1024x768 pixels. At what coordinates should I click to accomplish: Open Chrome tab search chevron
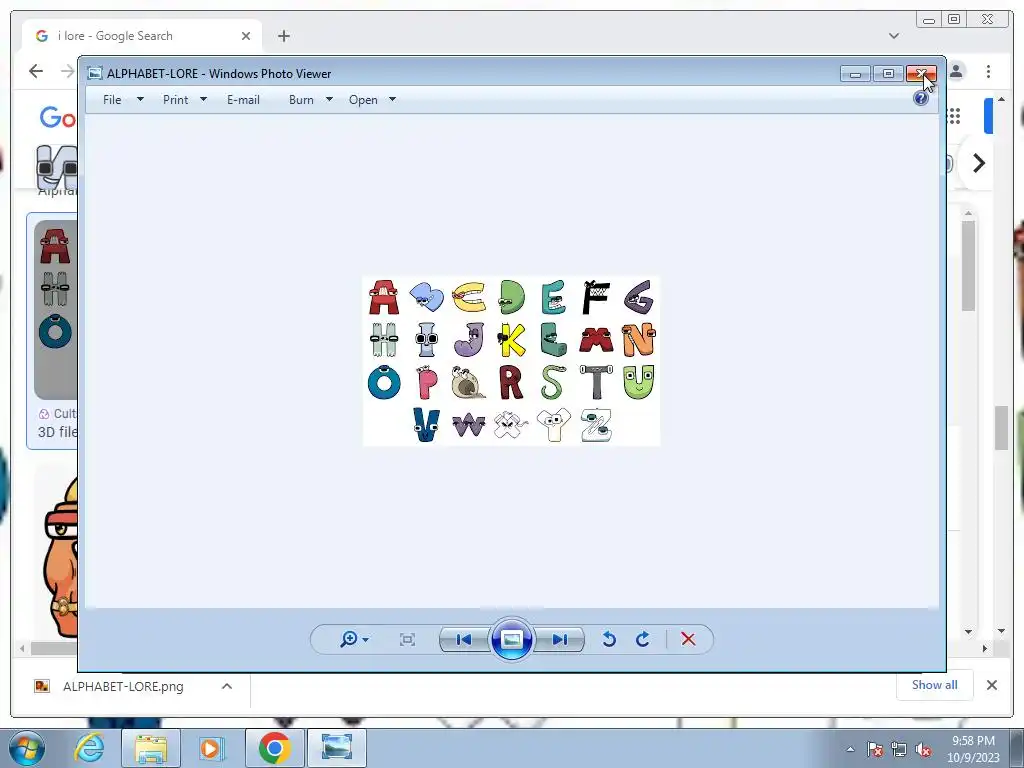[894, 36]
